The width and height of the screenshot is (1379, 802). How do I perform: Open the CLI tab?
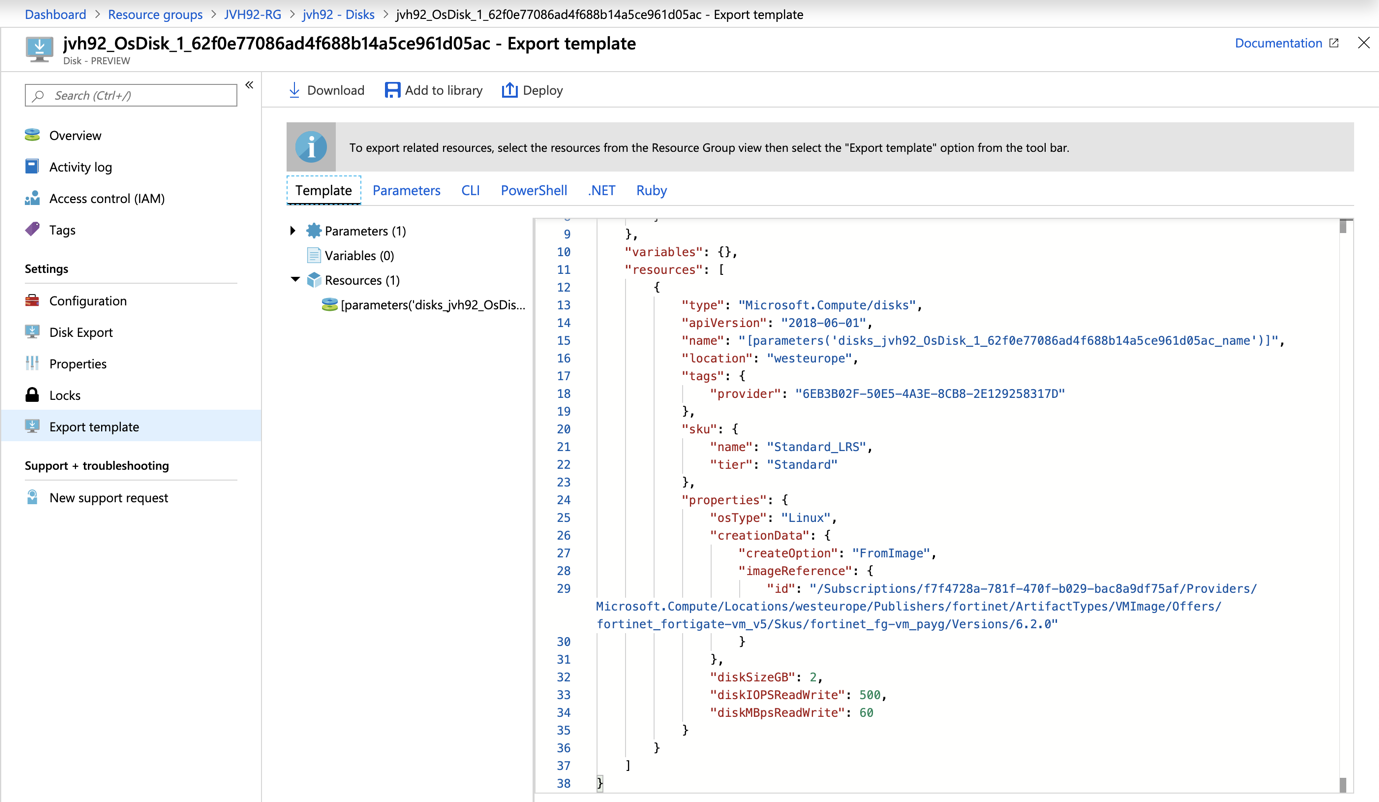pos(470,190)
